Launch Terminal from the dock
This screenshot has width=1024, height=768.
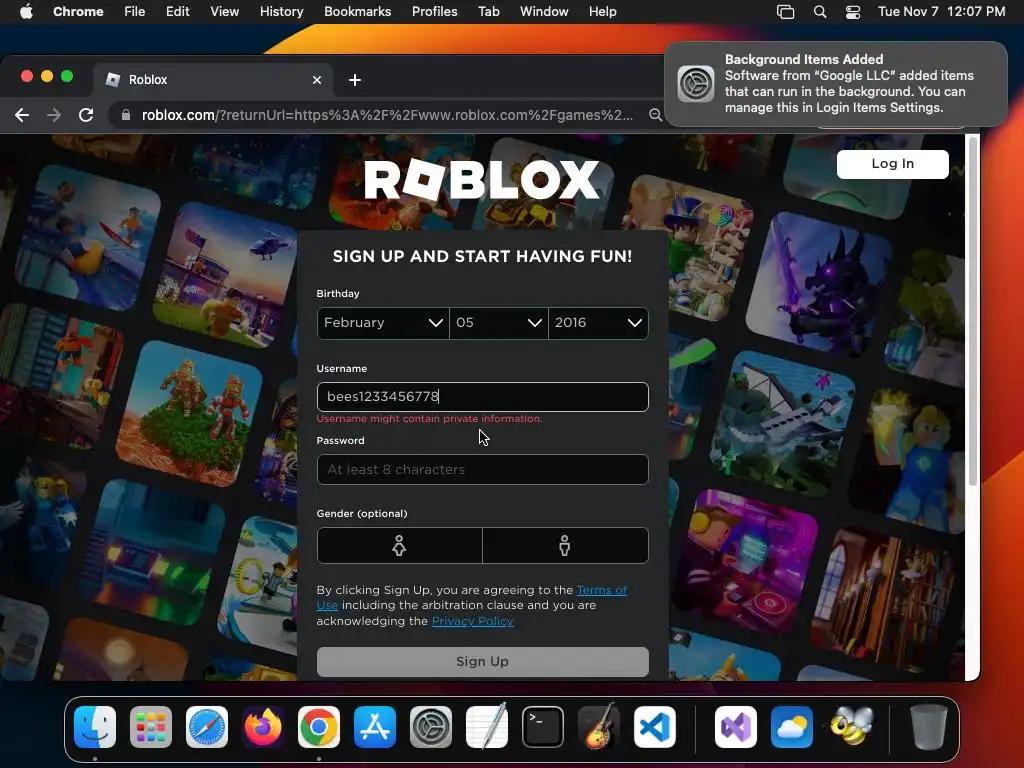(543, 727)
